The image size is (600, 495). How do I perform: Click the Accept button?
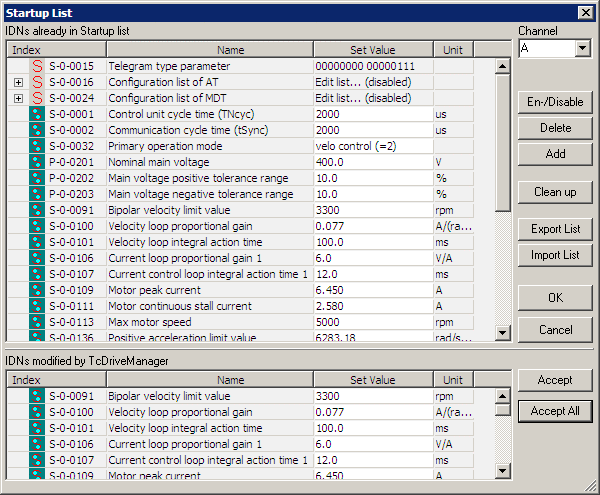tap(555, 380)
